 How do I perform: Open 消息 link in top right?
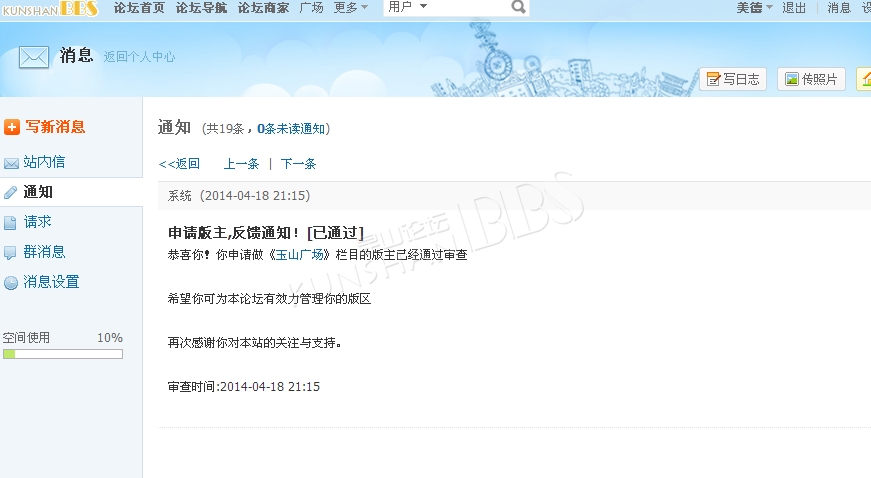[x=839, y=8]
